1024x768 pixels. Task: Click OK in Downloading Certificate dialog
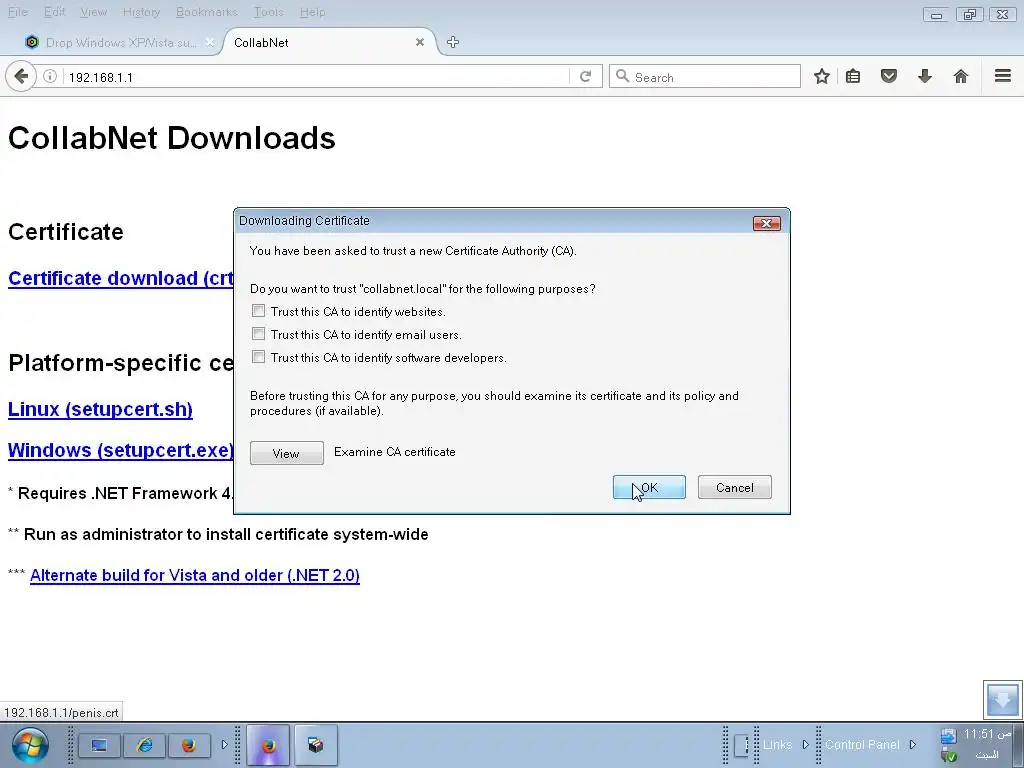(x=649, y=487)
